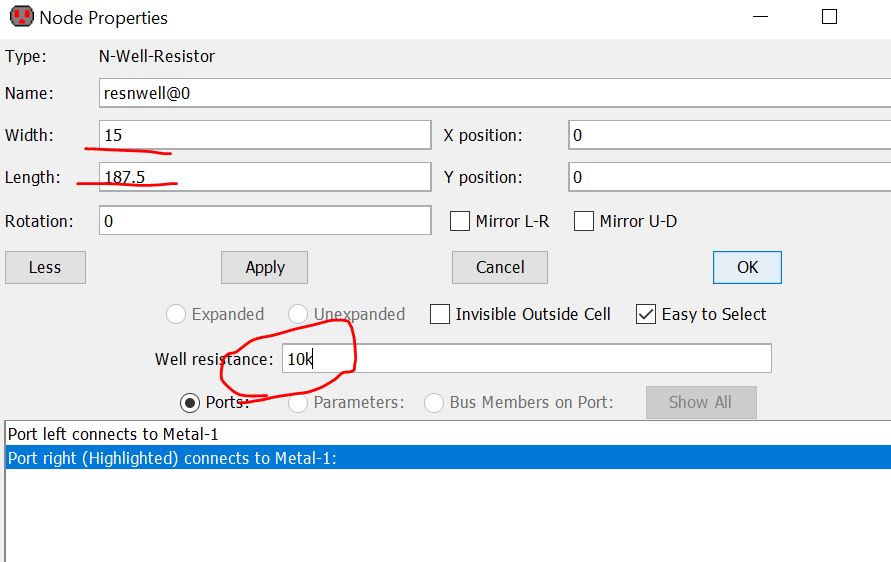This screenshot has height=562, width=891.
Task: Toggle Invisible Outside Cell checkbox
Action: click(440, 314)
